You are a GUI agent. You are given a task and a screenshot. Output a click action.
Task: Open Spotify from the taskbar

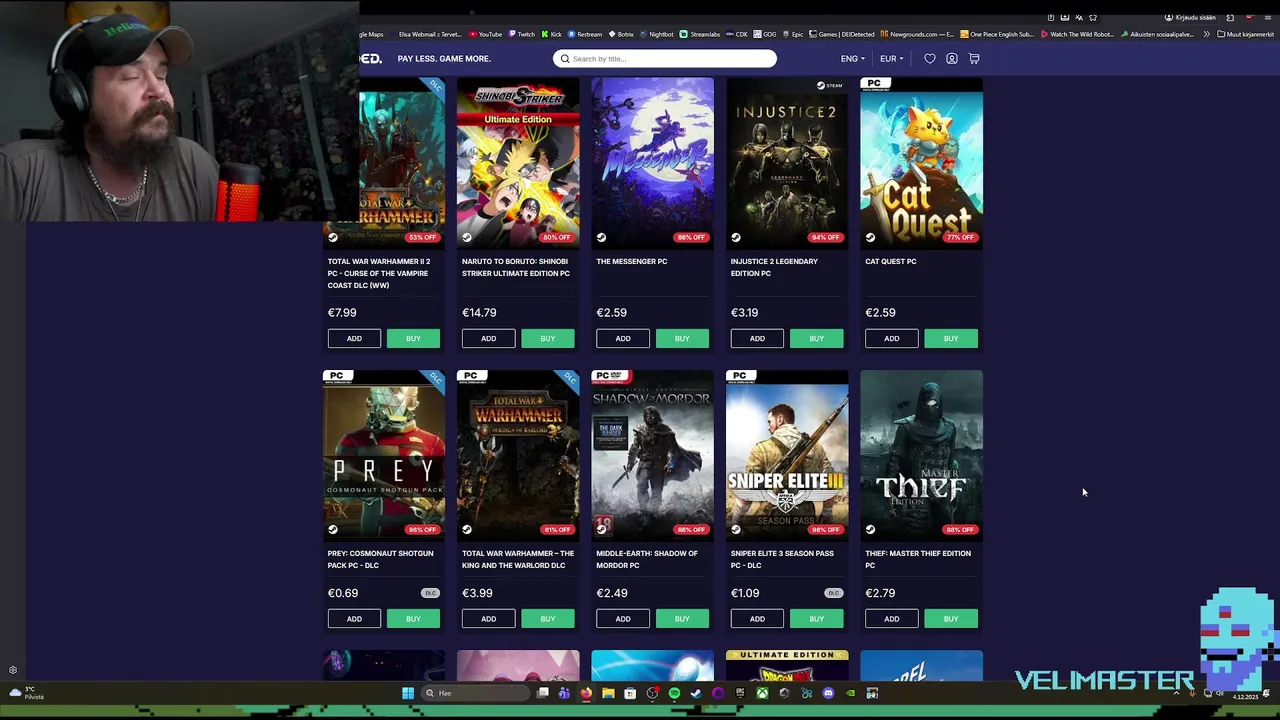coord(674,693)
